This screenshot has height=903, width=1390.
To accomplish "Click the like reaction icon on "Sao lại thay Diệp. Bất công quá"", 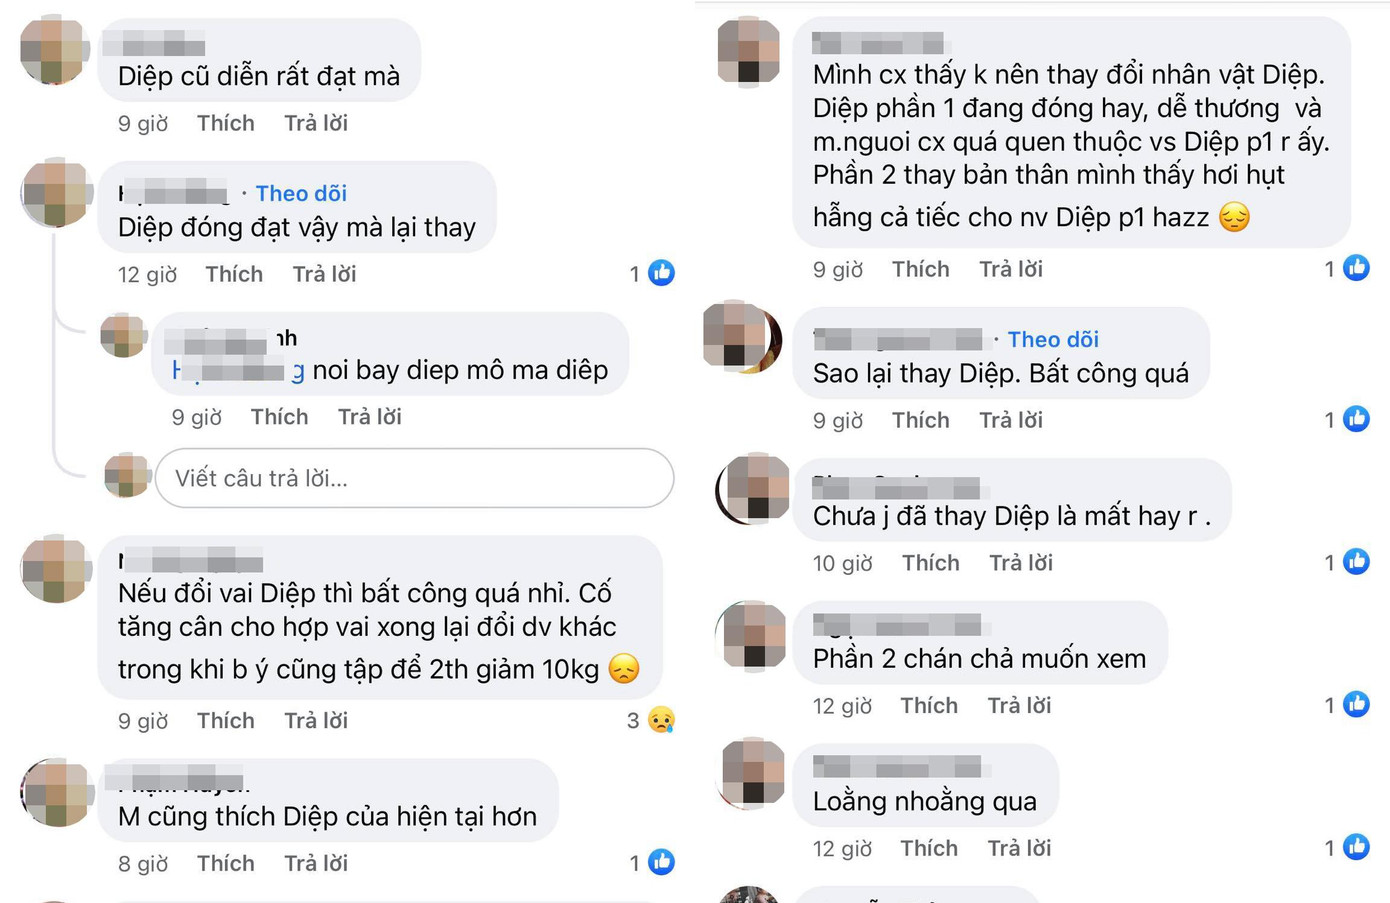I will pyautogui.click(x=1355, y=419).
